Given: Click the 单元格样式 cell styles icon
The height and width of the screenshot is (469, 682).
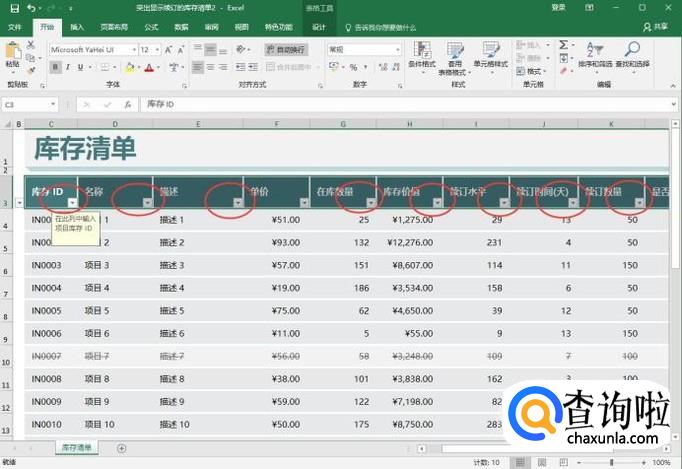Looking at the screenshot, I should point(490,55).
